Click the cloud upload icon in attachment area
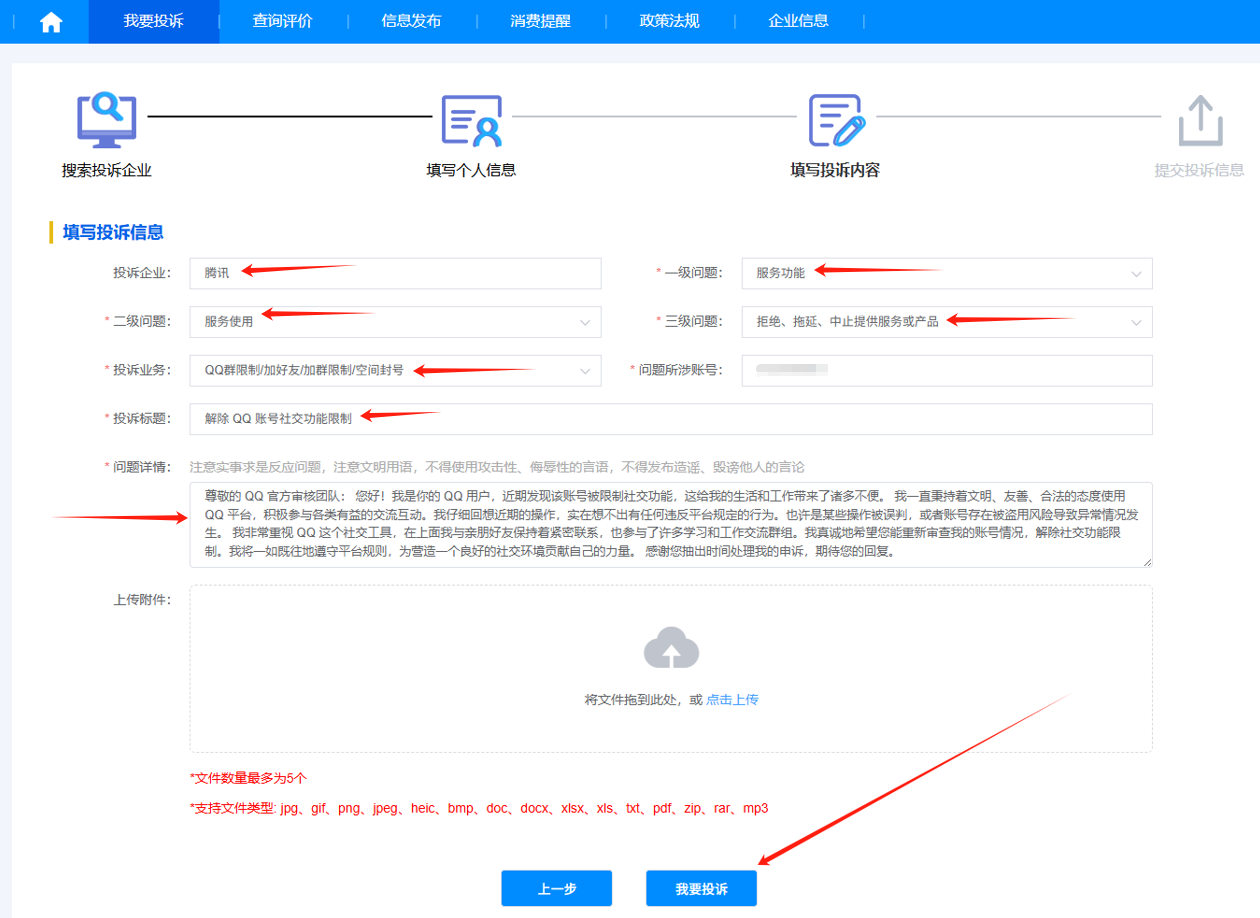The height and width of the screenshot is (918, 1260). (671, 648)
